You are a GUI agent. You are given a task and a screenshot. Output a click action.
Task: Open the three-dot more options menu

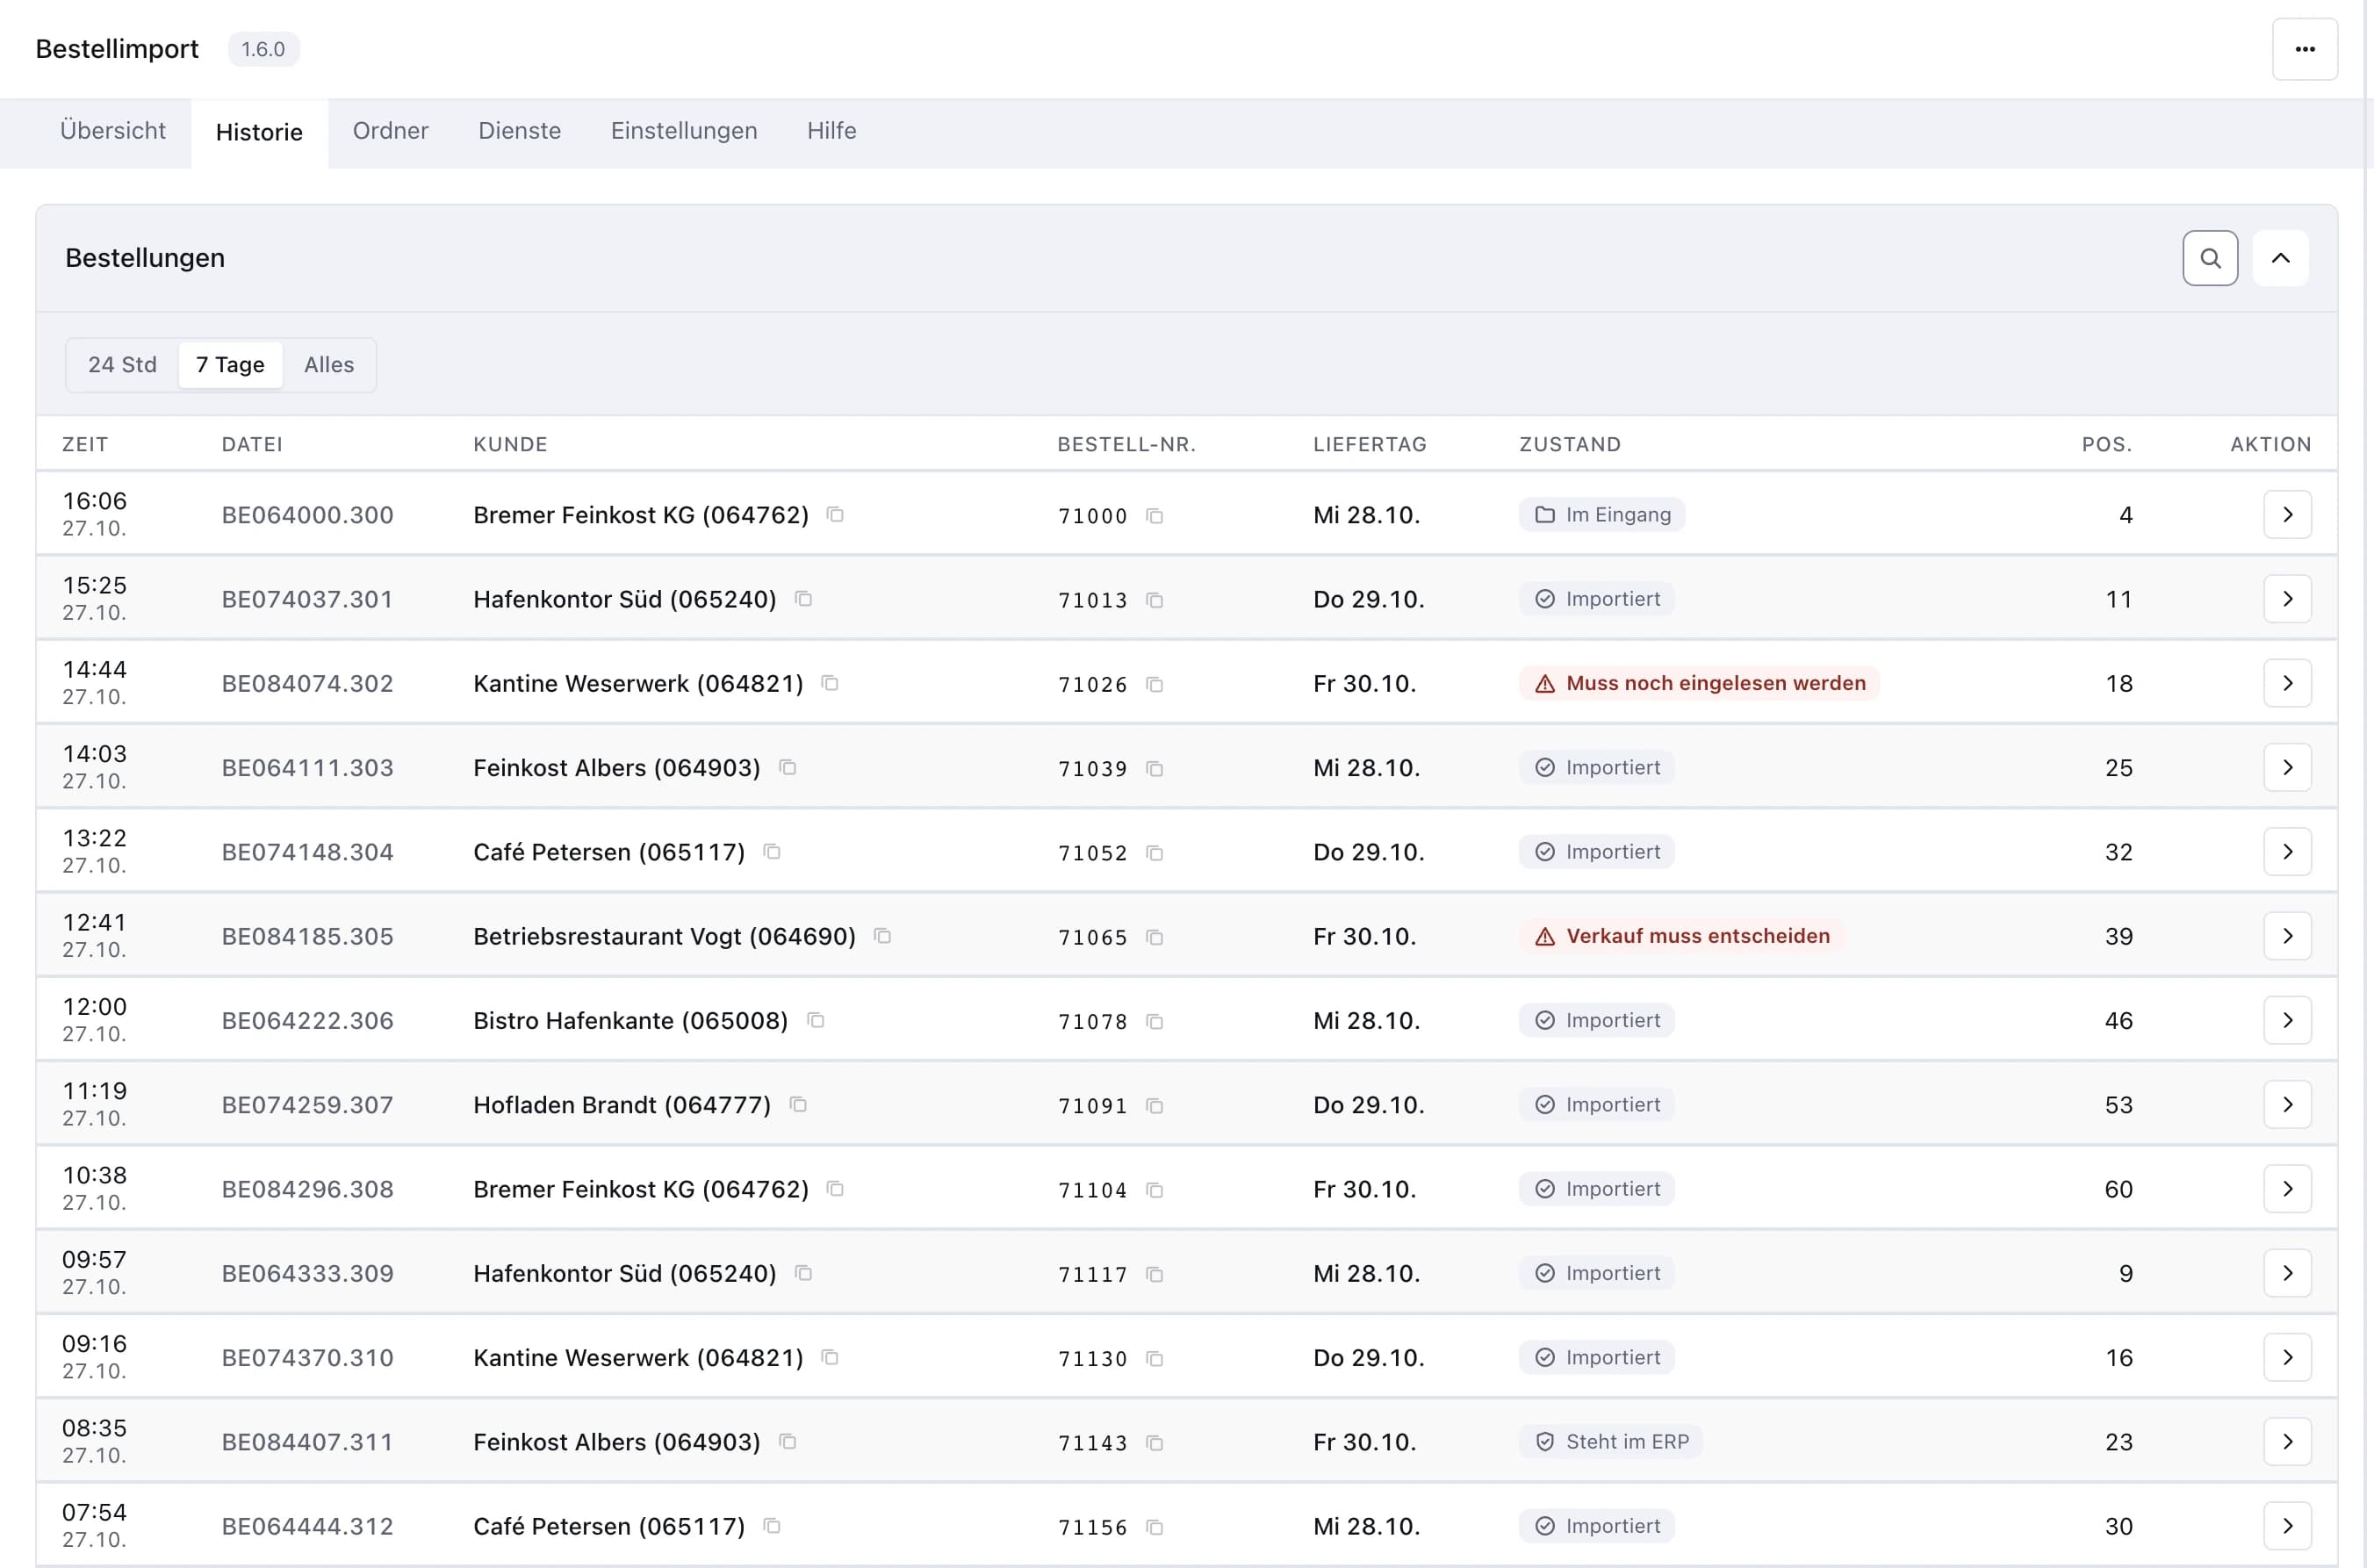pos(2305,49)
